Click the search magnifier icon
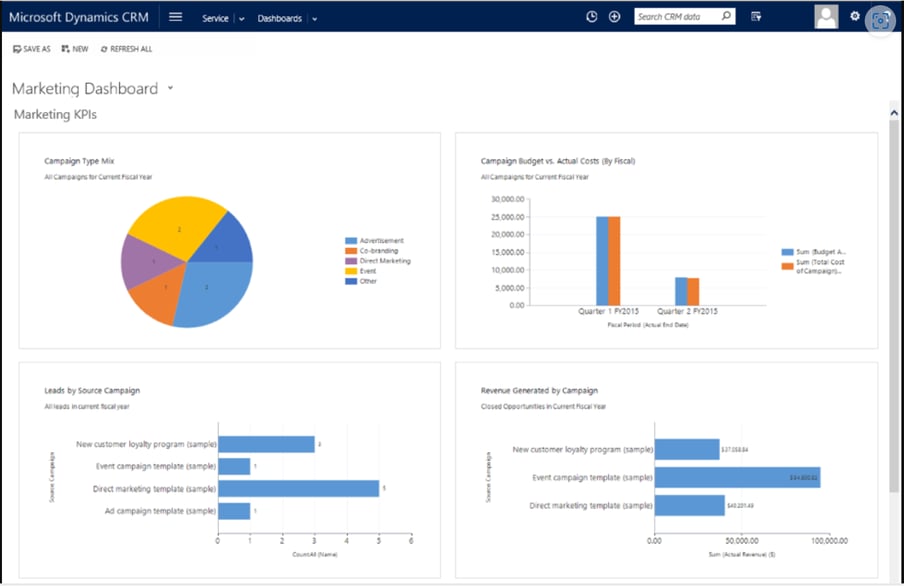The image size is (904, 586). point(726,16)
